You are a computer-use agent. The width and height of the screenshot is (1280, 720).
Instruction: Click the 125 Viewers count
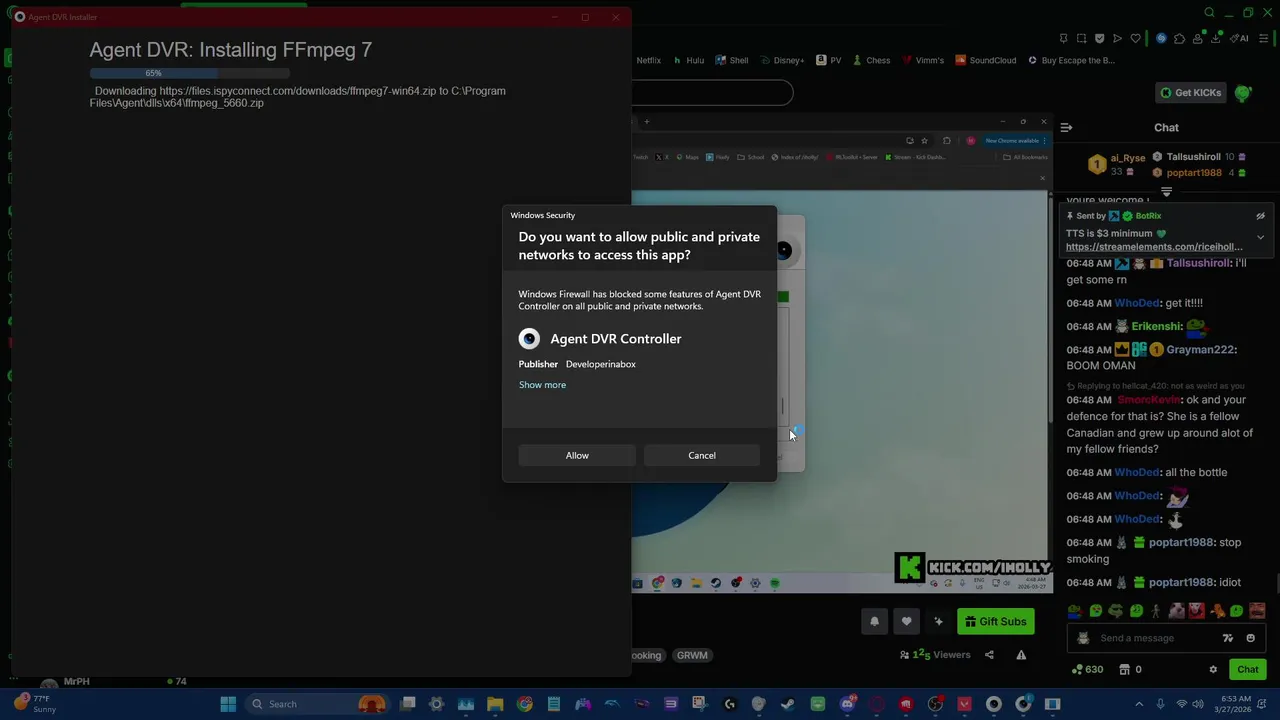click(935, 655)
